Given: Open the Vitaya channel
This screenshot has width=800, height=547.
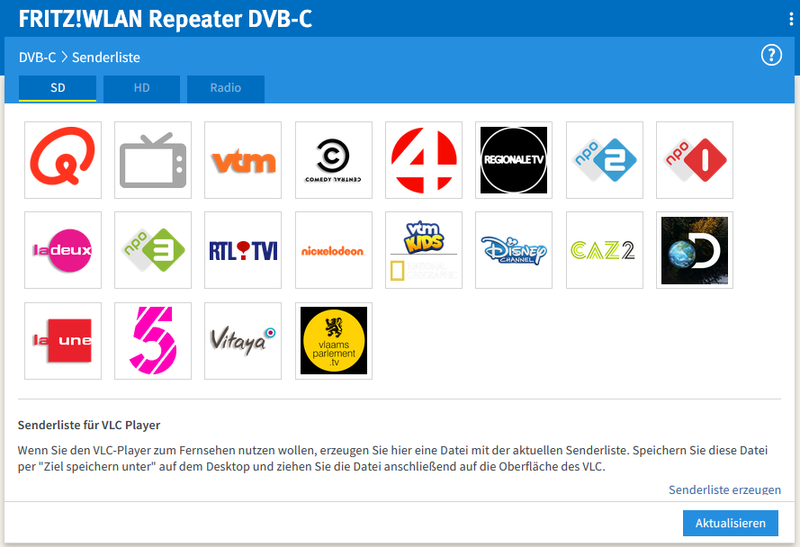Looking at the screenshot, I should pos(243,341).
